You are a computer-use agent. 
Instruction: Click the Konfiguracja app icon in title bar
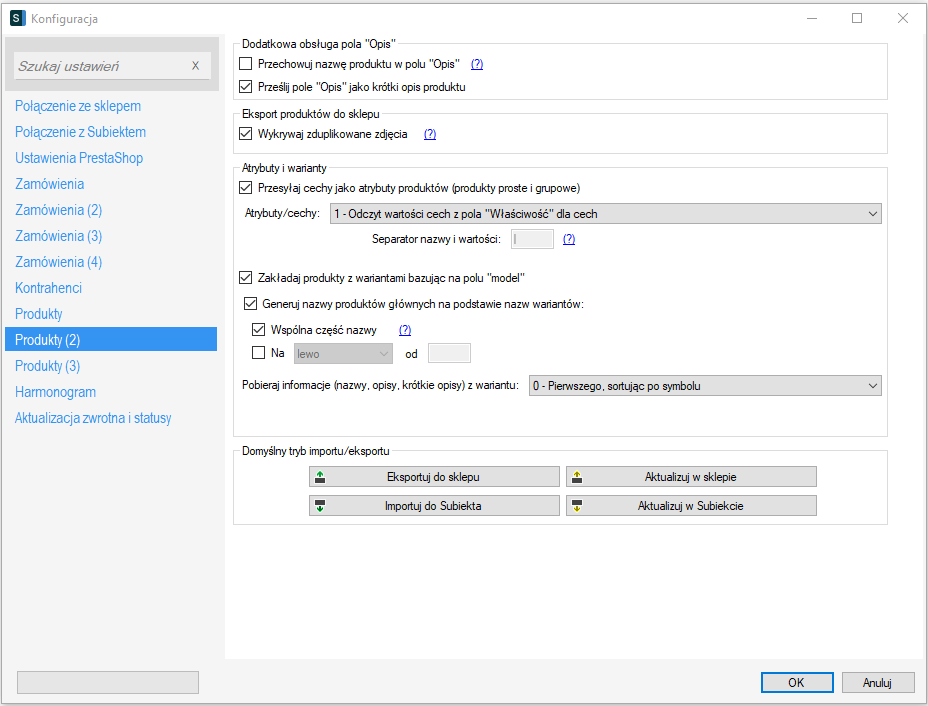17,18
